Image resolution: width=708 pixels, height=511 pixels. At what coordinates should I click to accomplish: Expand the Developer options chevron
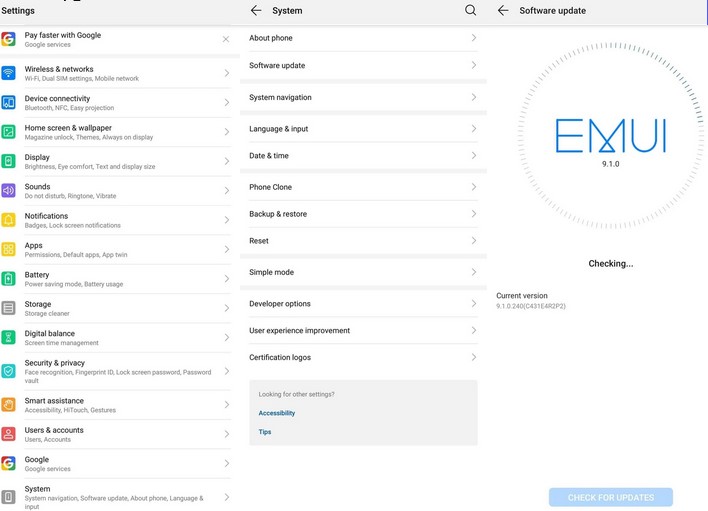474,303
